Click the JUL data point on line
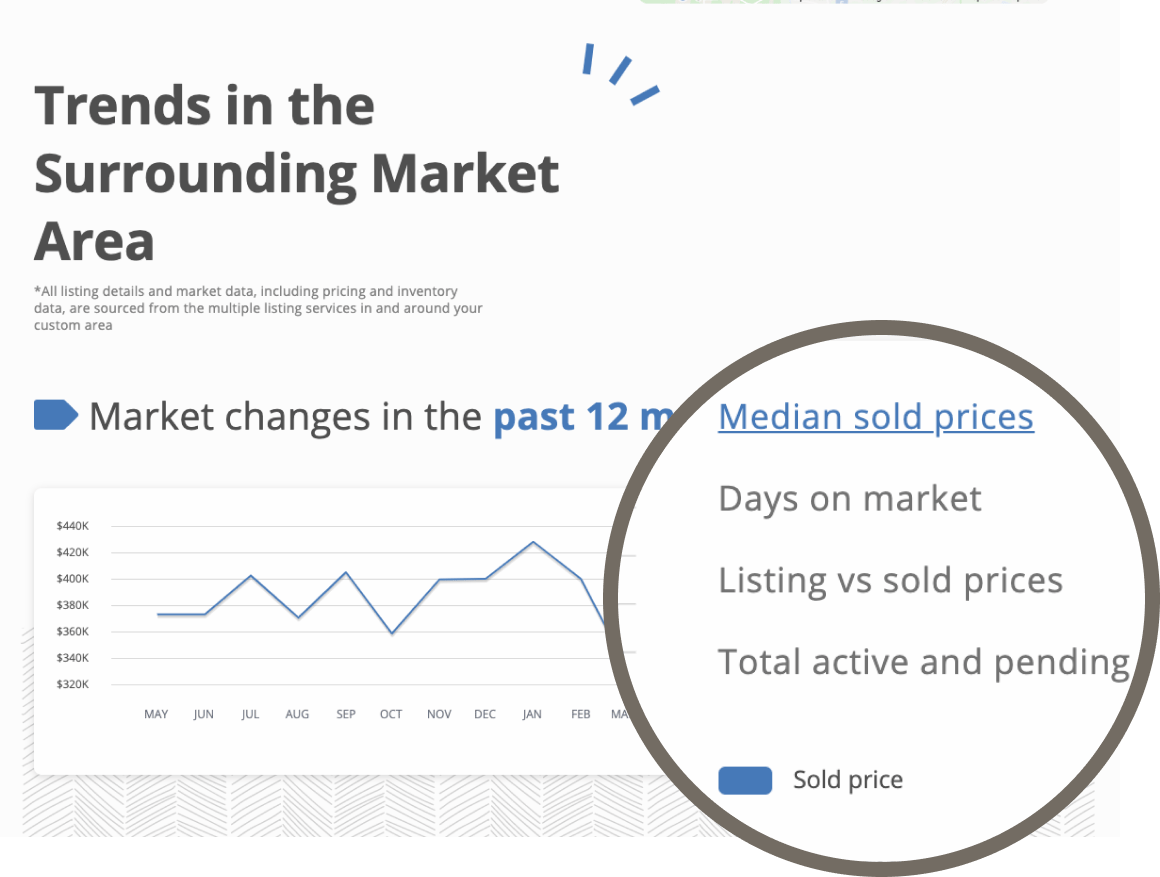Viewport: 1160px width, 877px height. click(252, 575)
